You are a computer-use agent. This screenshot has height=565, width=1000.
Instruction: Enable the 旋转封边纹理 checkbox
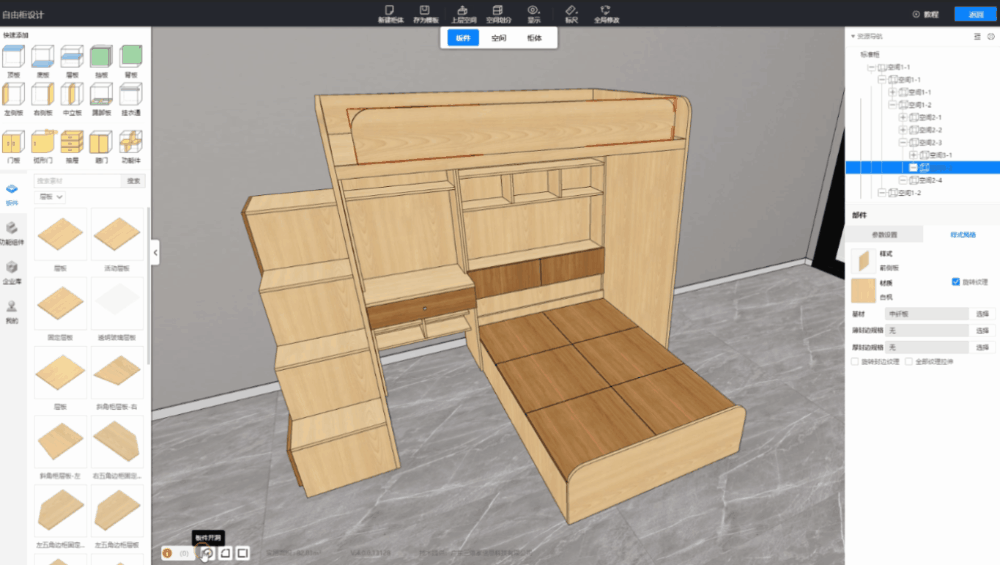tap(853, 362)
